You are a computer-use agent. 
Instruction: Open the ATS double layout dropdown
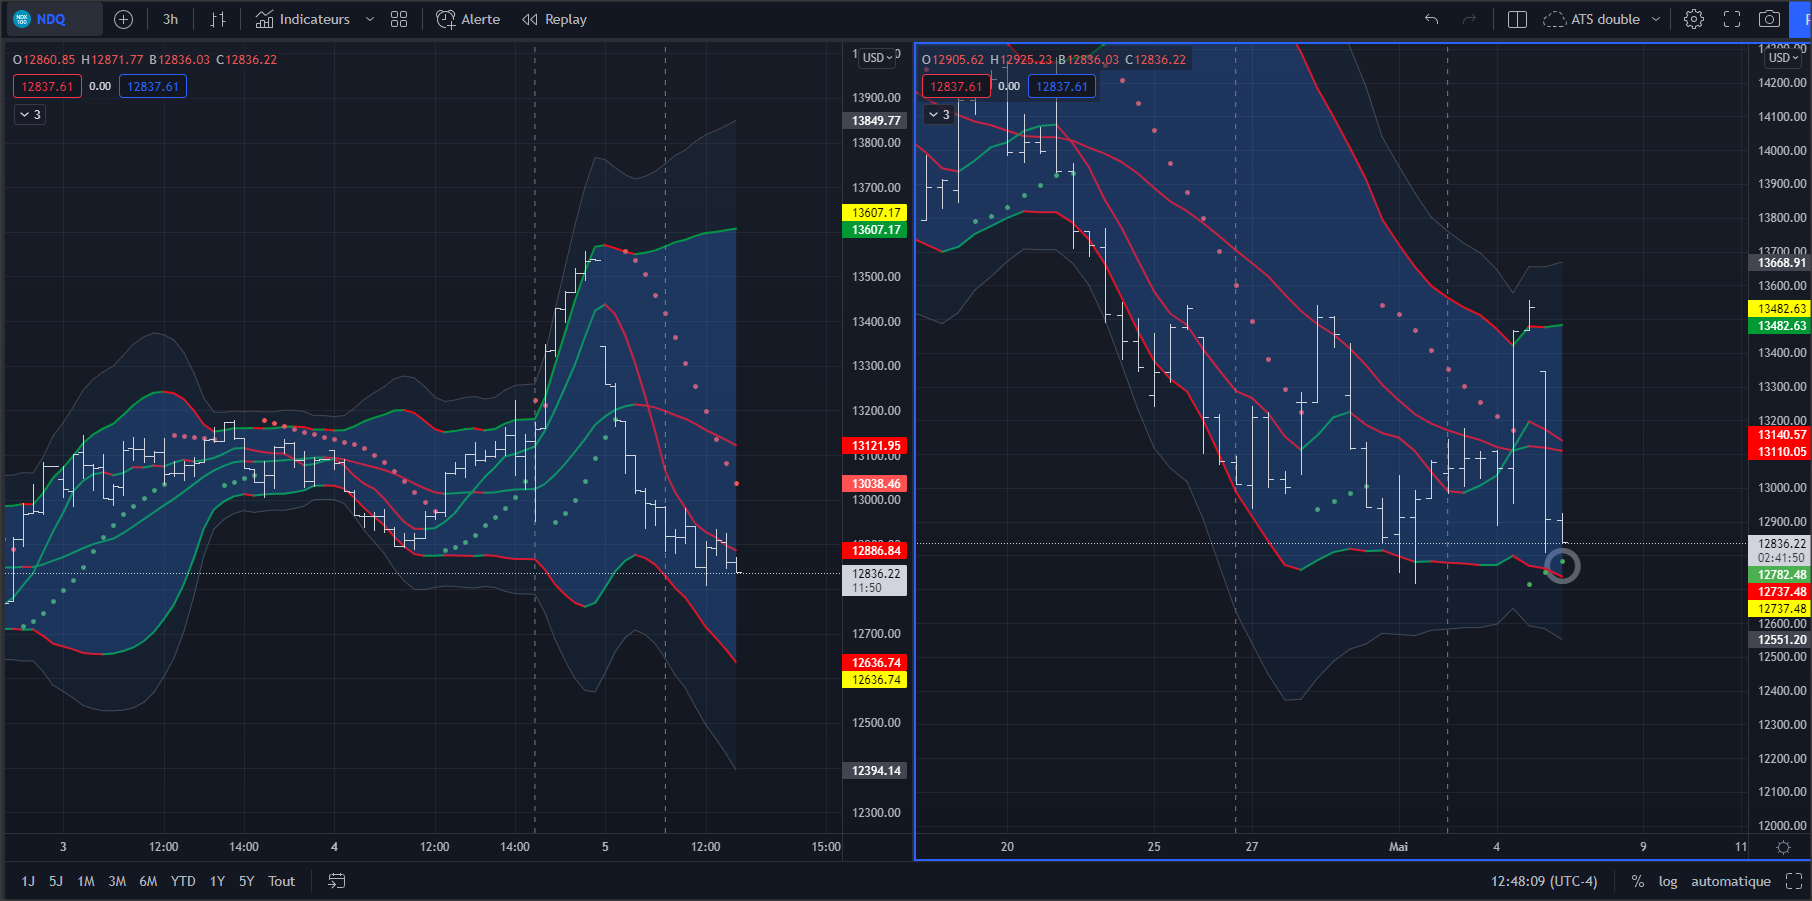tap(1601, 19)
